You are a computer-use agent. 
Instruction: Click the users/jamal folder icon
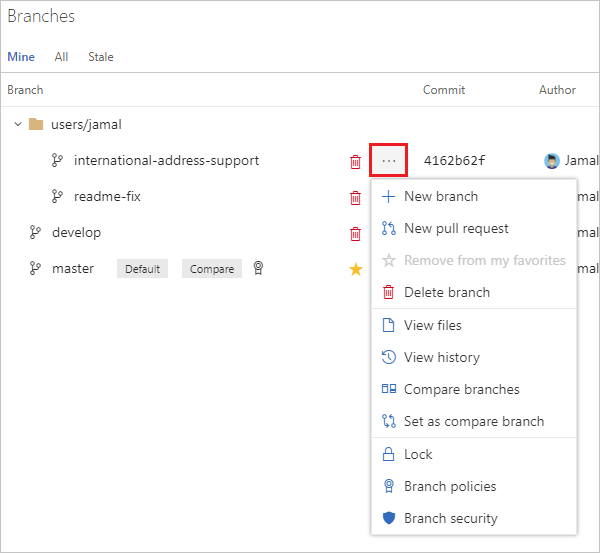coord(36,124)
